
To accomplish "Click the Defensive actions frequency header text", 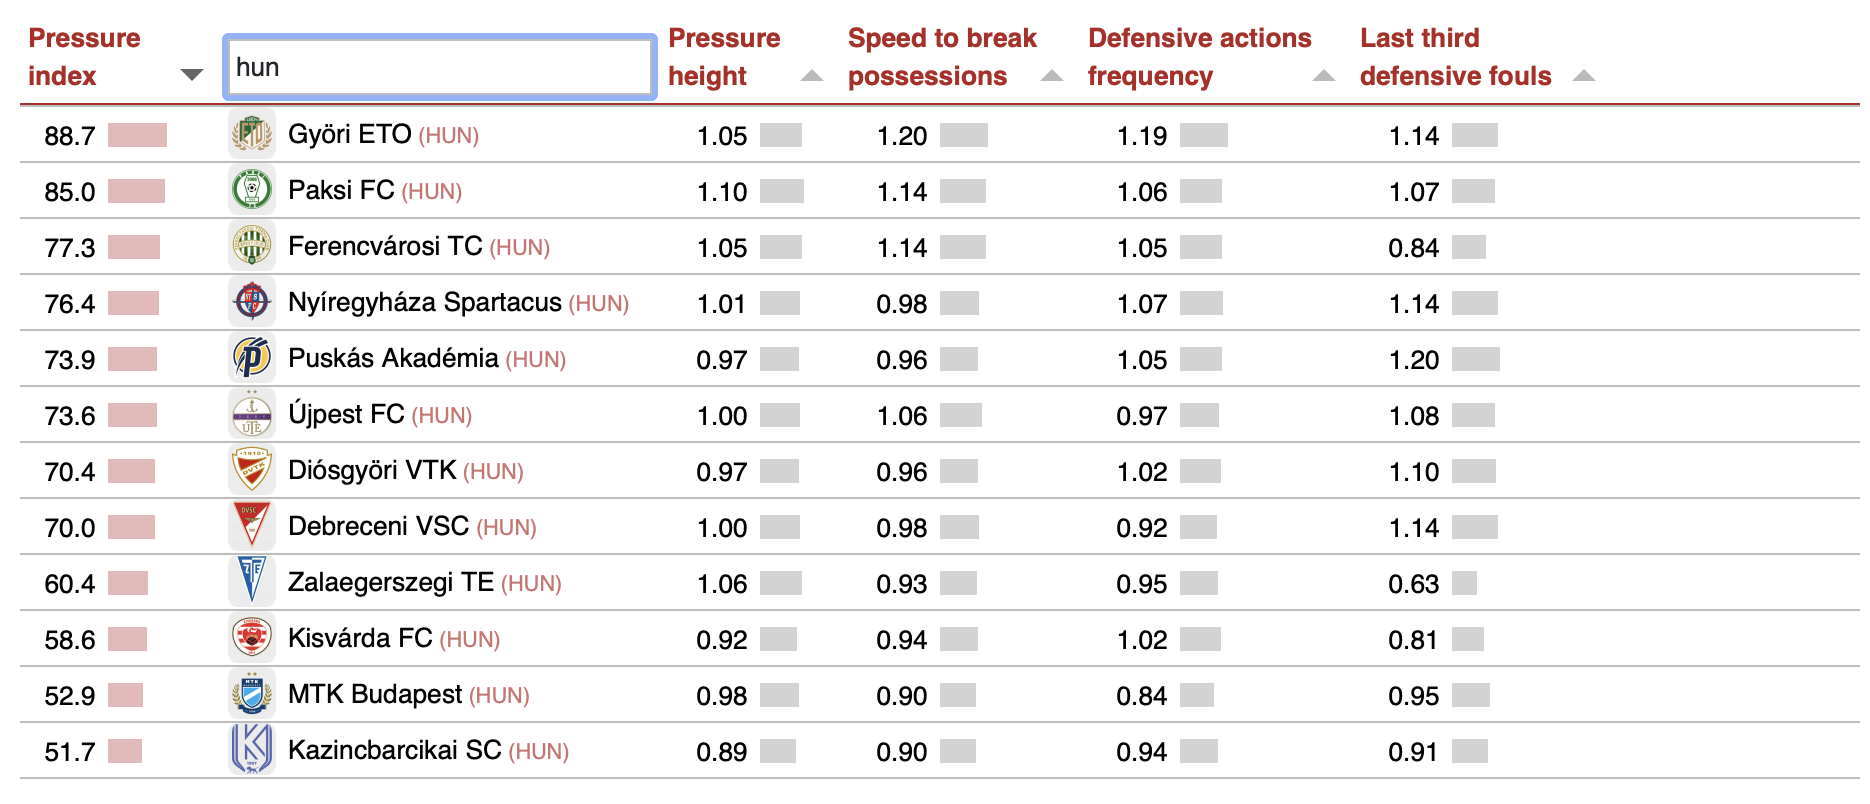I will (1199, 57).
